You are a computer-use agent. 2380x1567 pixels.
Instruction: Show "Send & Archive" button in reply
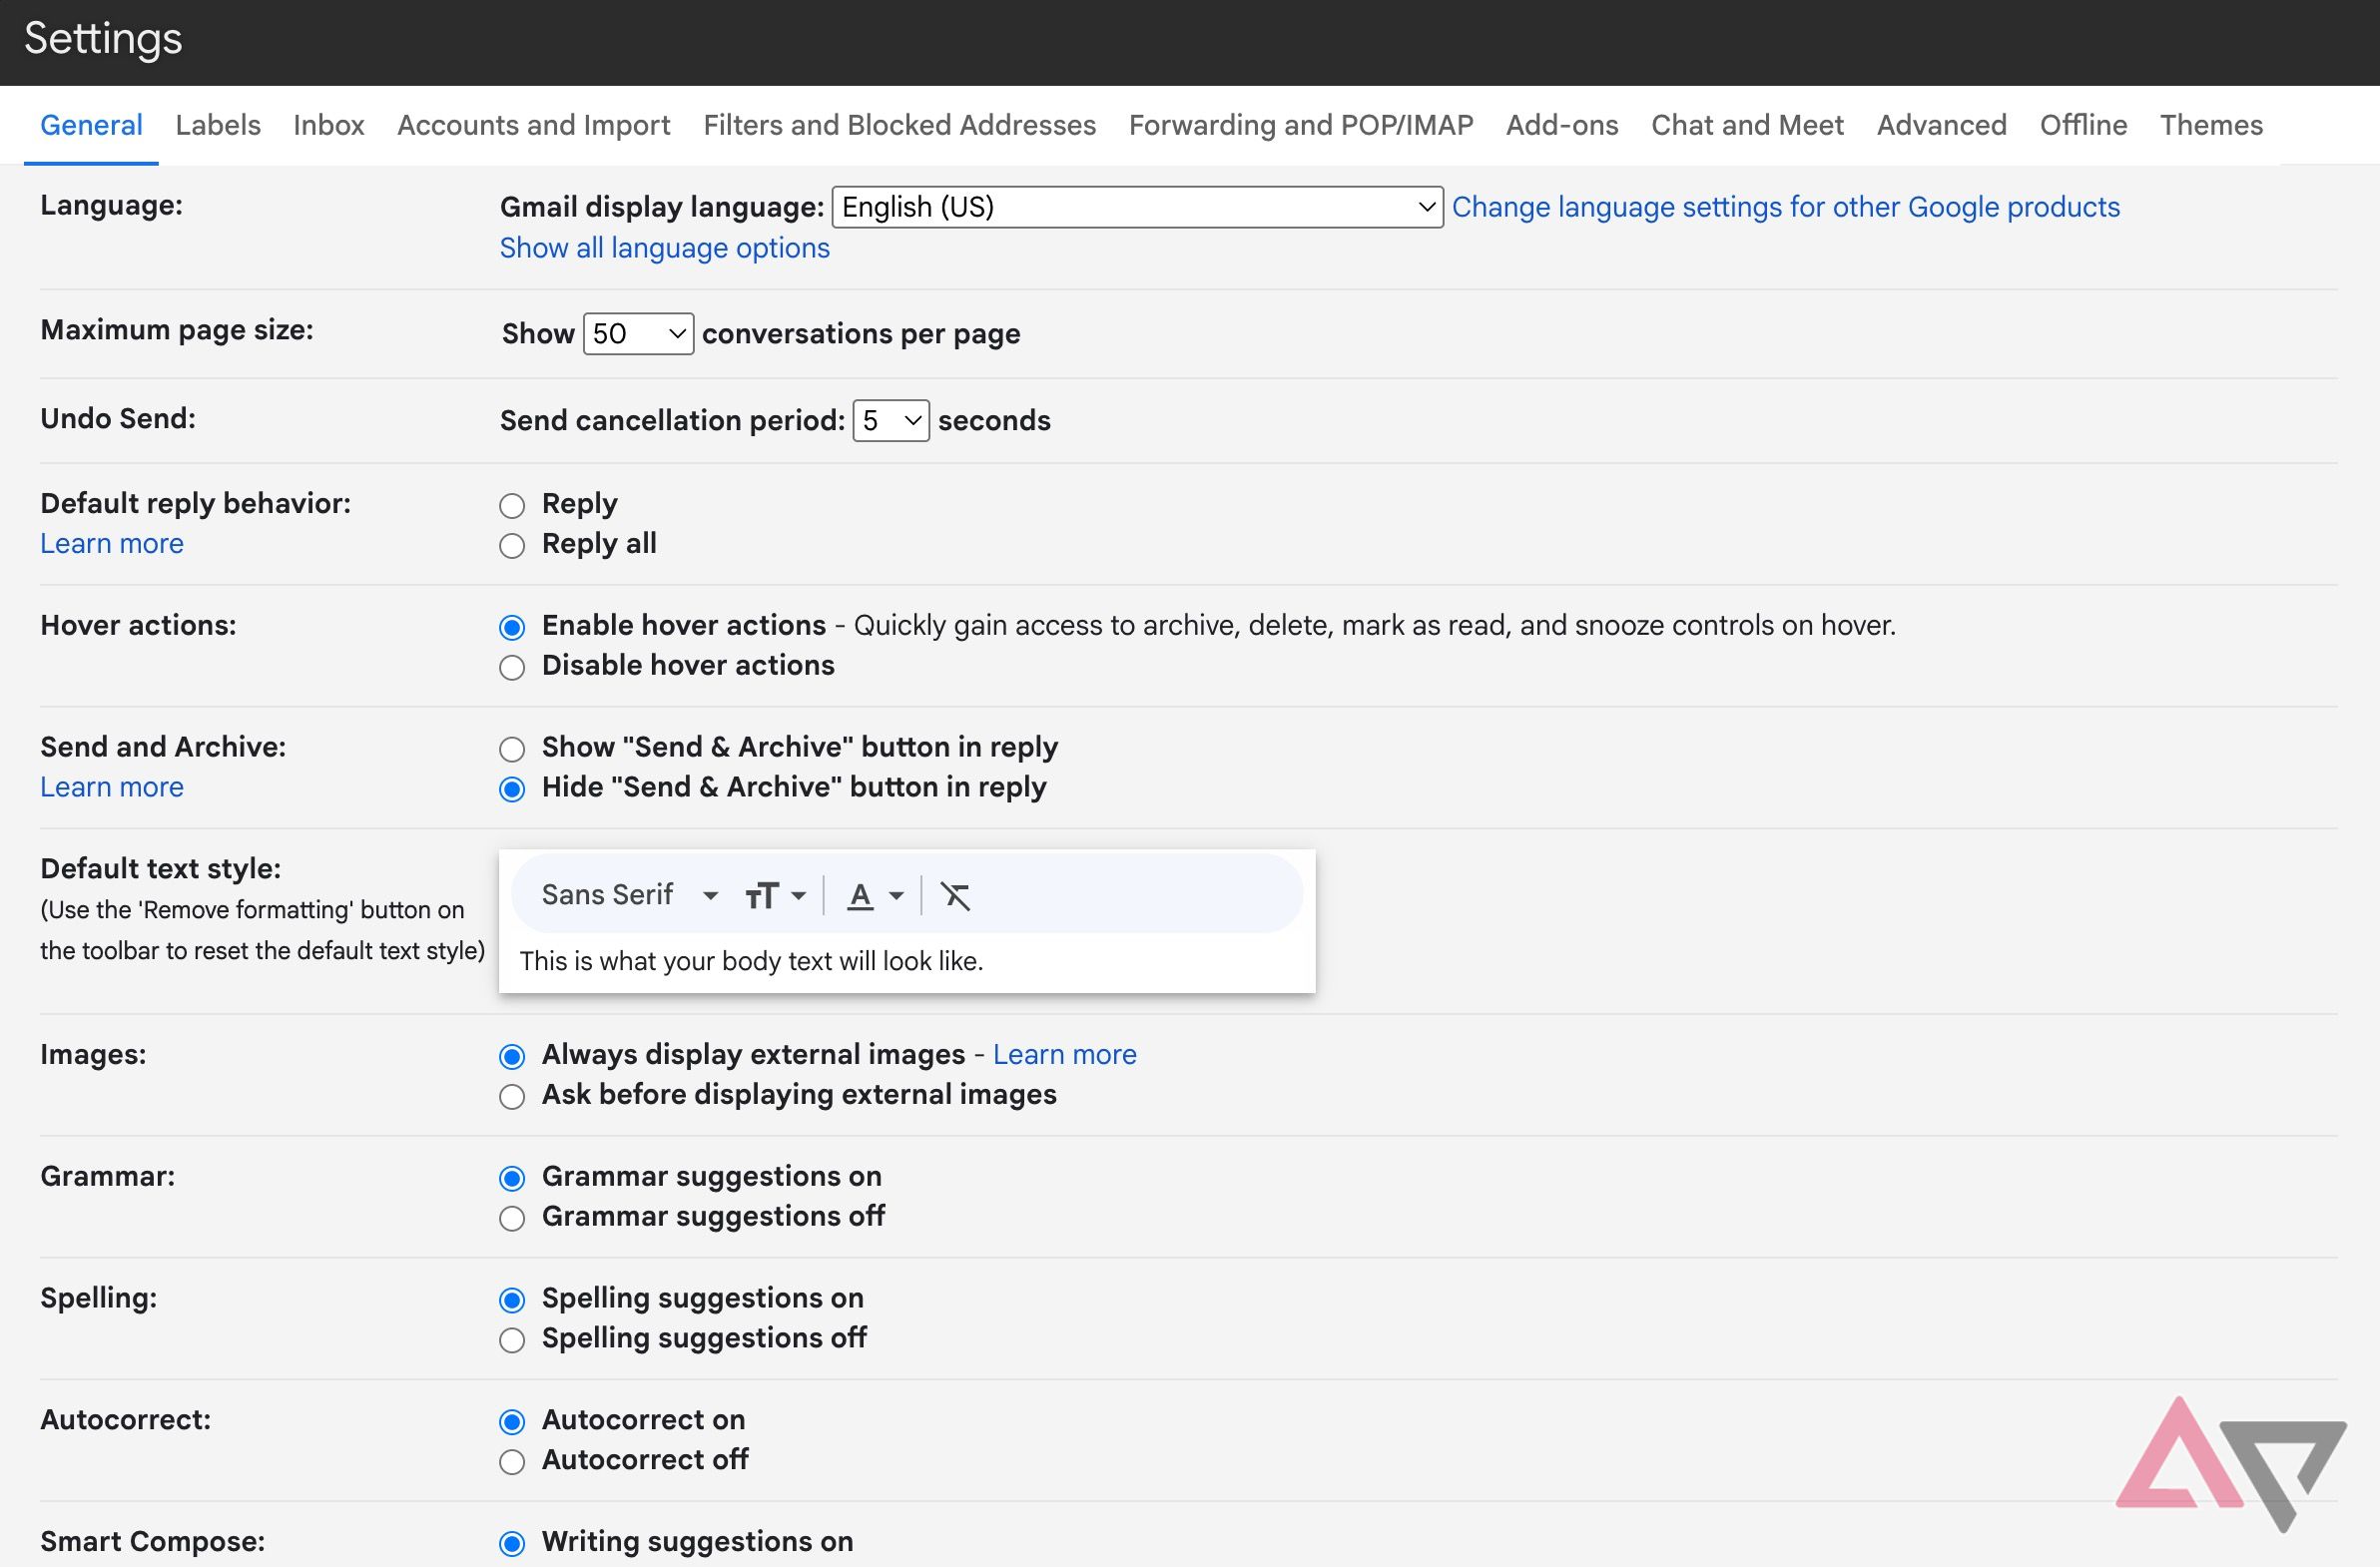512,749
